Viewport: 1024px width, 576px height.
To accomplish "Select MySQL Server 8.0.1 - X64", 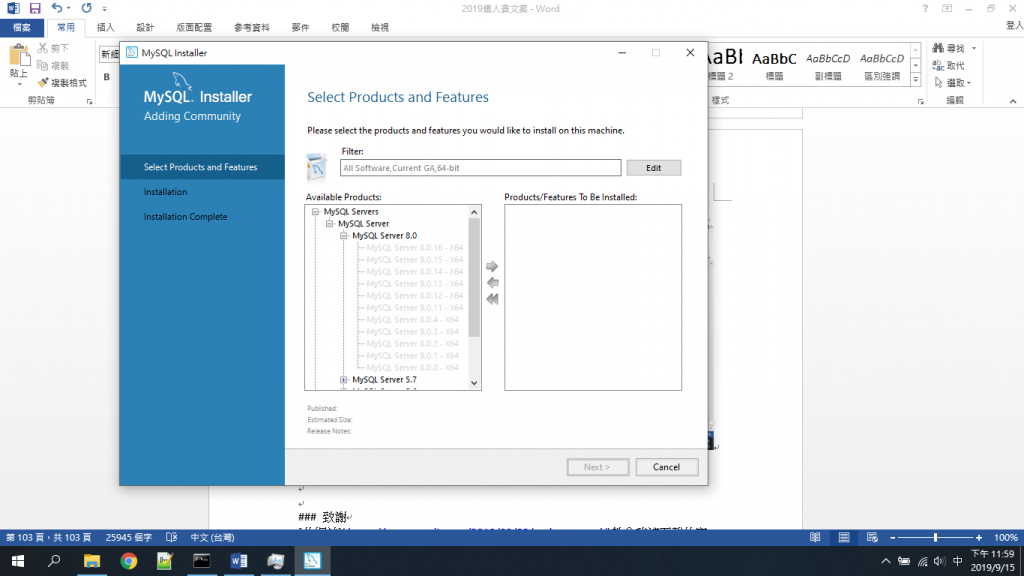I will point(412,355).
